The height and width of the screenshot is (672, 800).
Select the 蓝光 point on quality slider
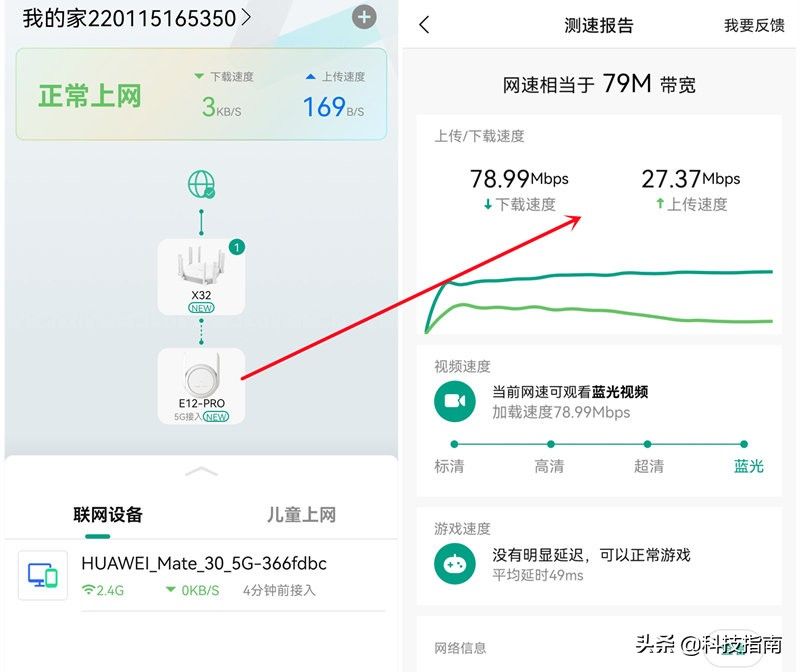tap(744, 444)
